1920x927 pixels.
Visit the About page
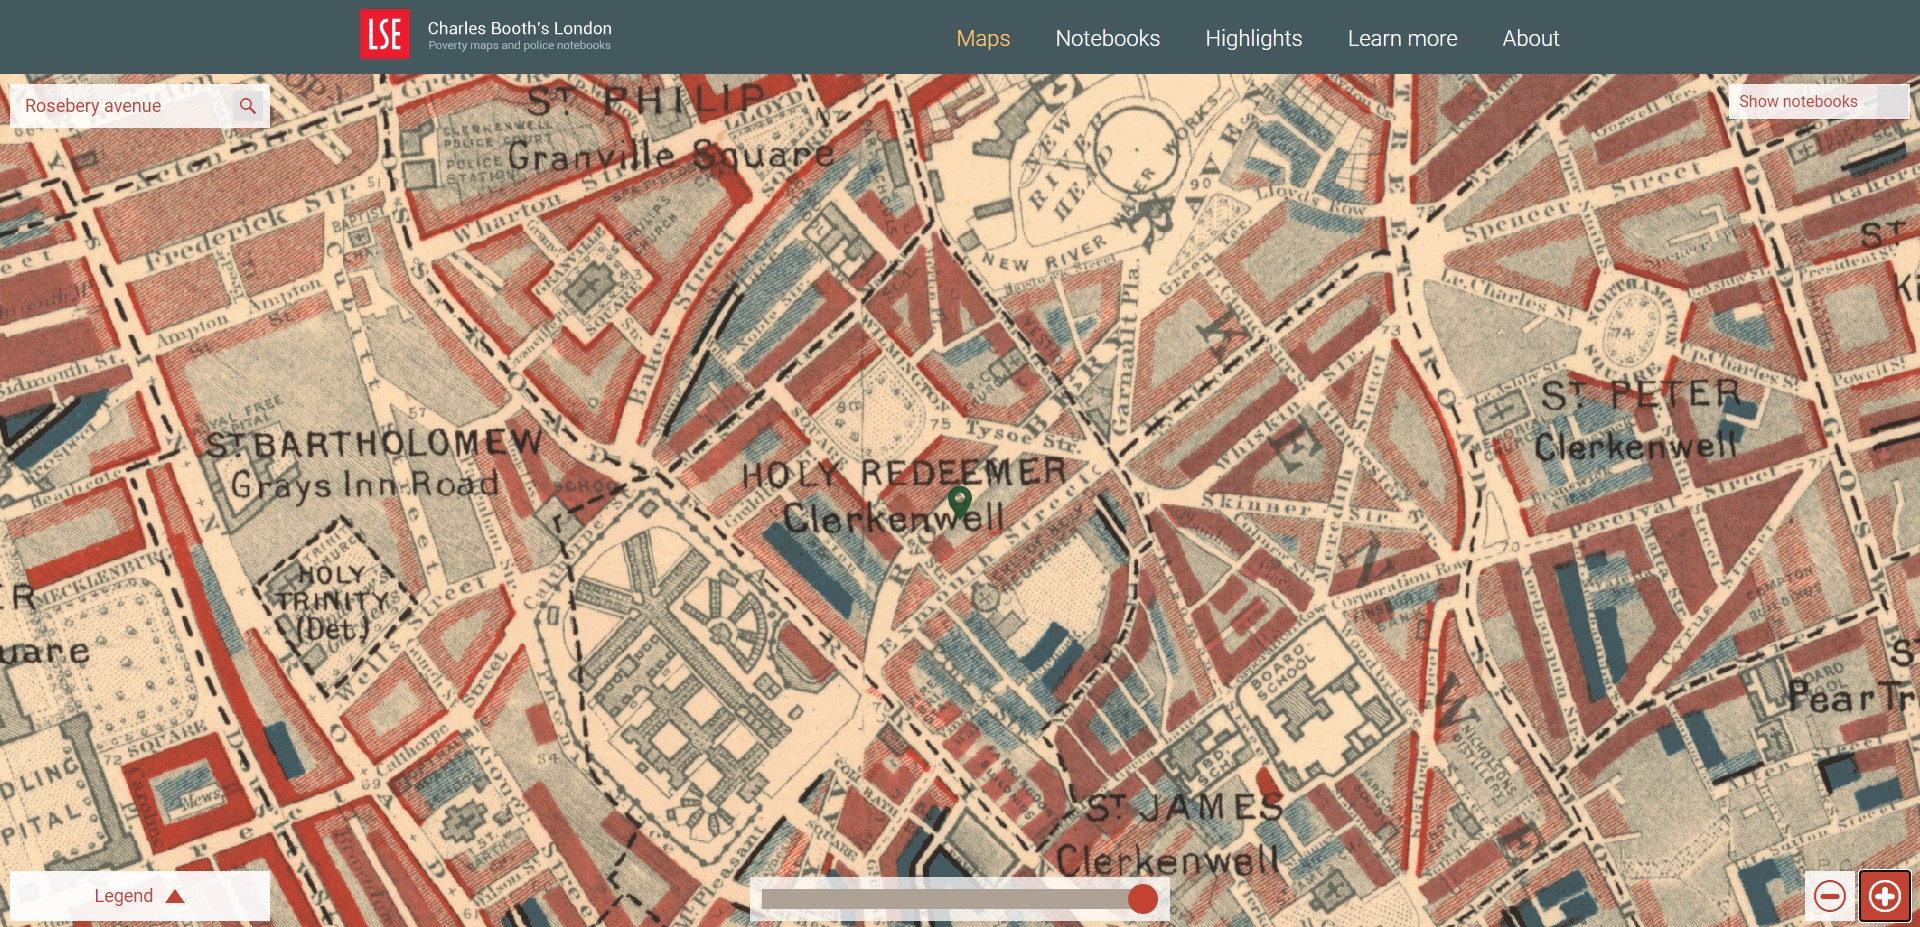tap(1530, 38)
